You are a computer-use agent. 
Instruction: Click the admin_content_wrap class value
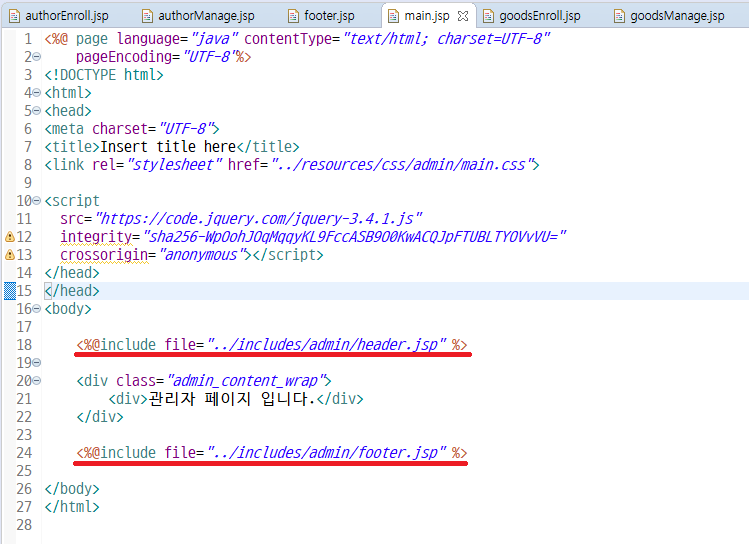pos(245,381)
